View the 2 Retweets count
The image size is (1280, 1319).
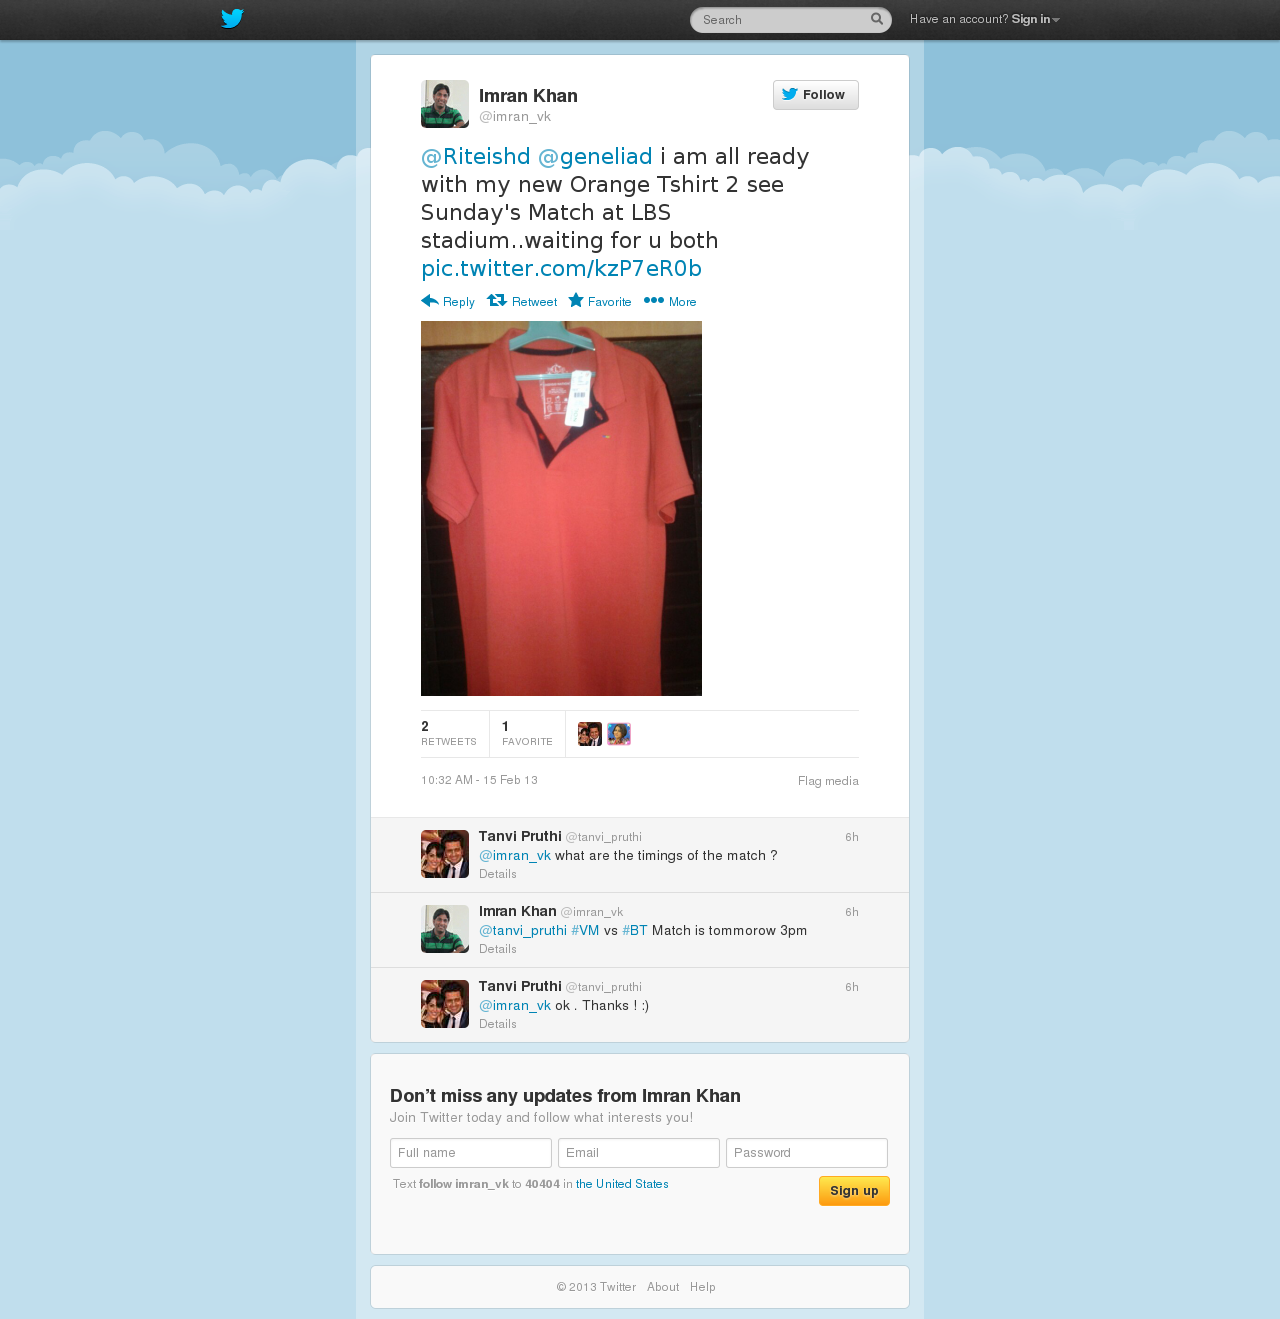click(449, 734)
